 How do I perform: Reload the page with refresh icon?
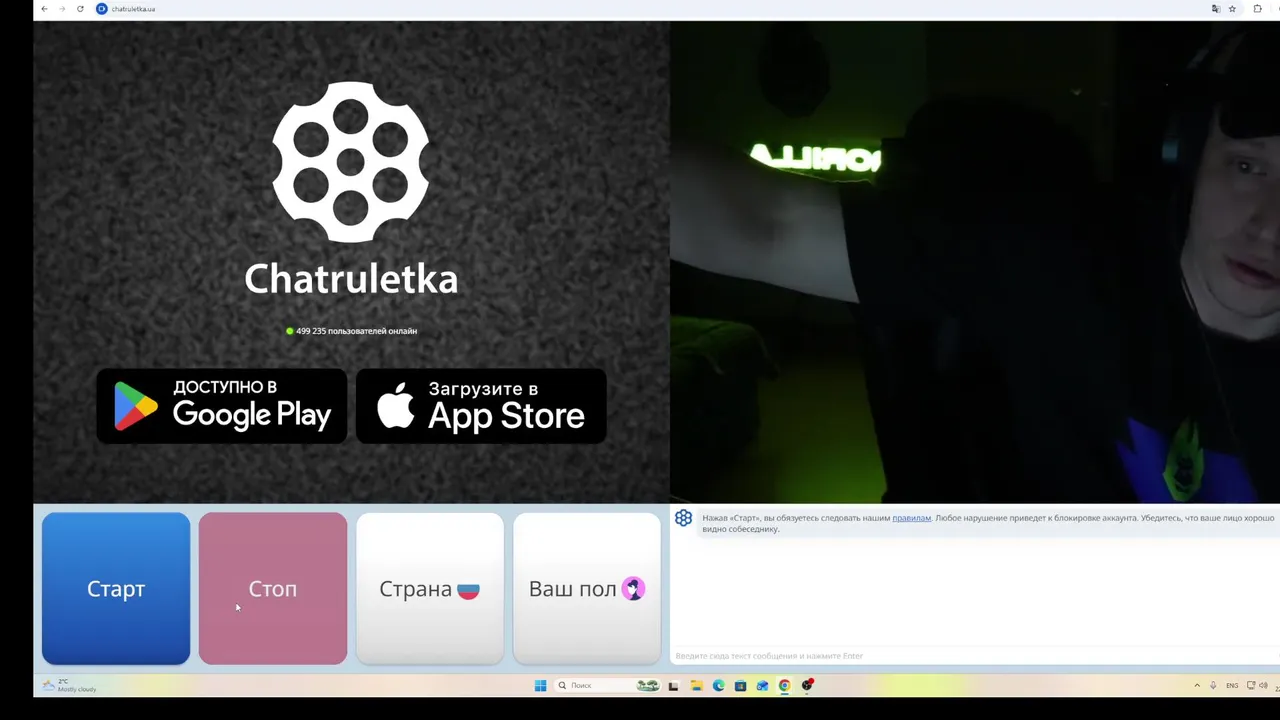80,9
